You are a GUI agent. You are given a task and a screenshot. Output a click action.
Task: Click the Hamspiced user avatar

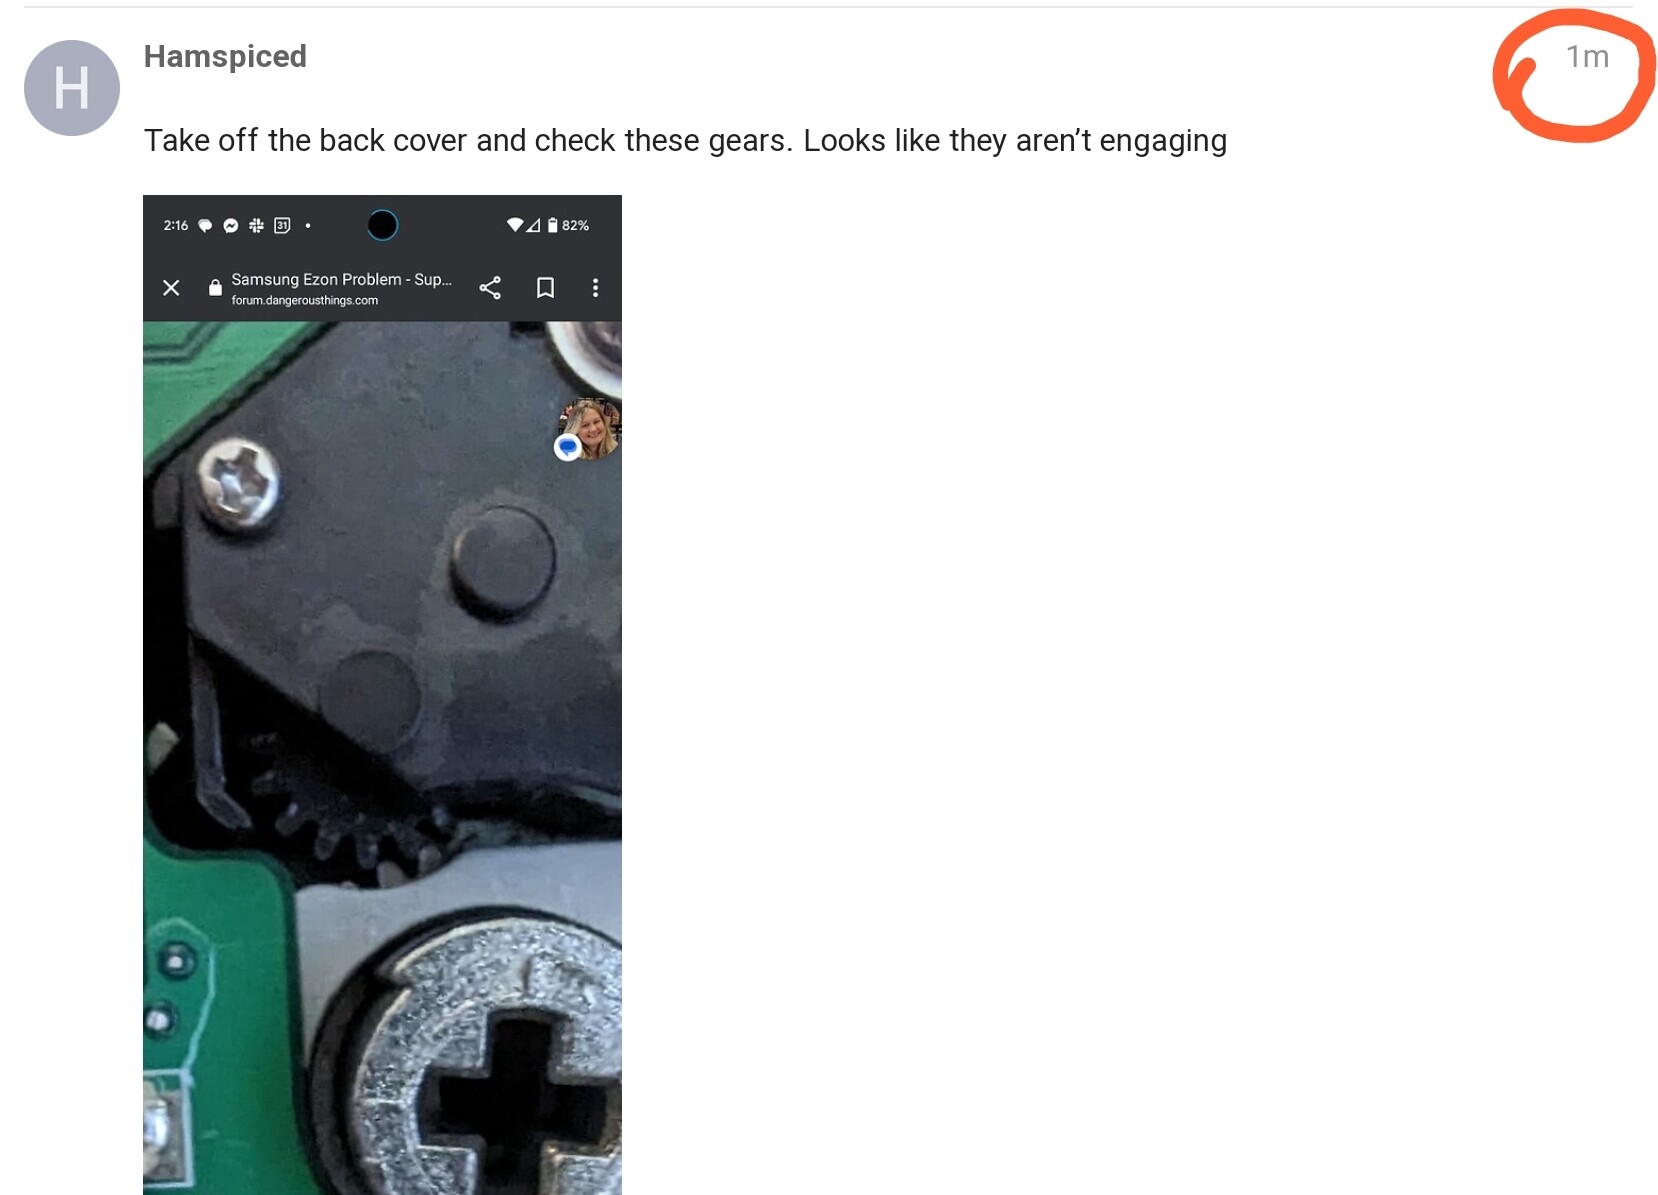72,88
